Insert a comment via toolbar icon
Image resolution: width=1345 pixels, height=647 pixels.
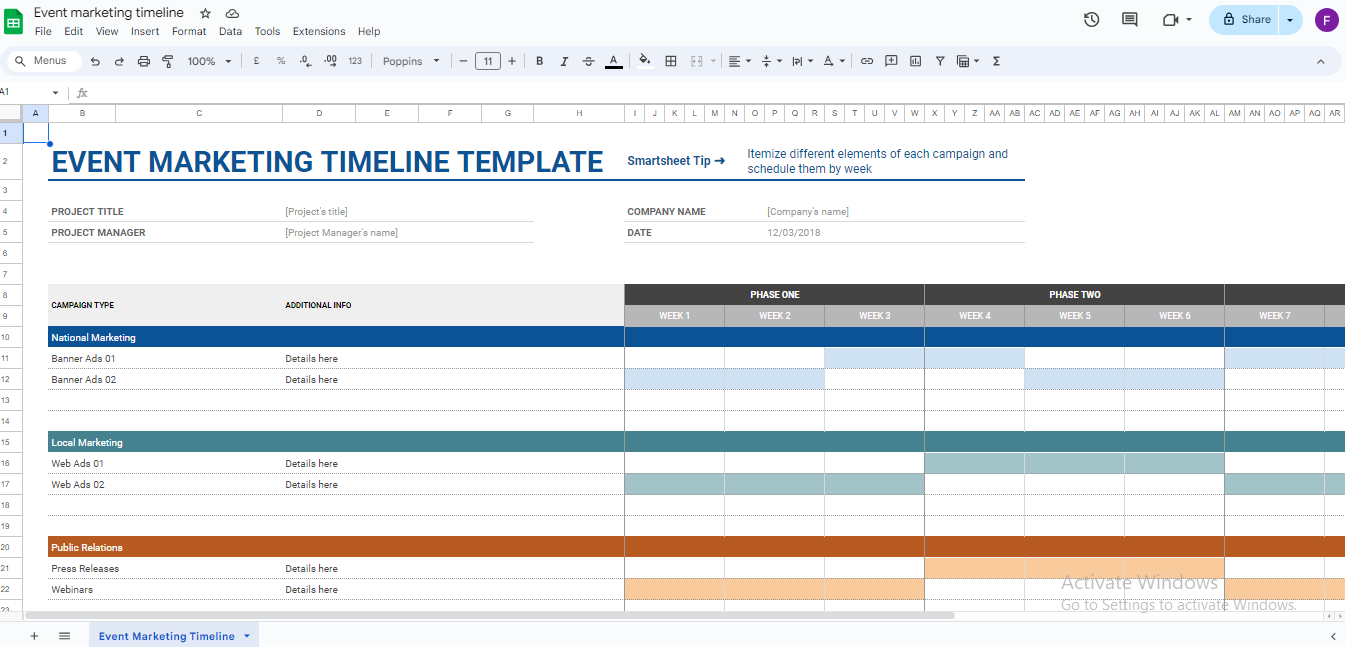[890, 61]
